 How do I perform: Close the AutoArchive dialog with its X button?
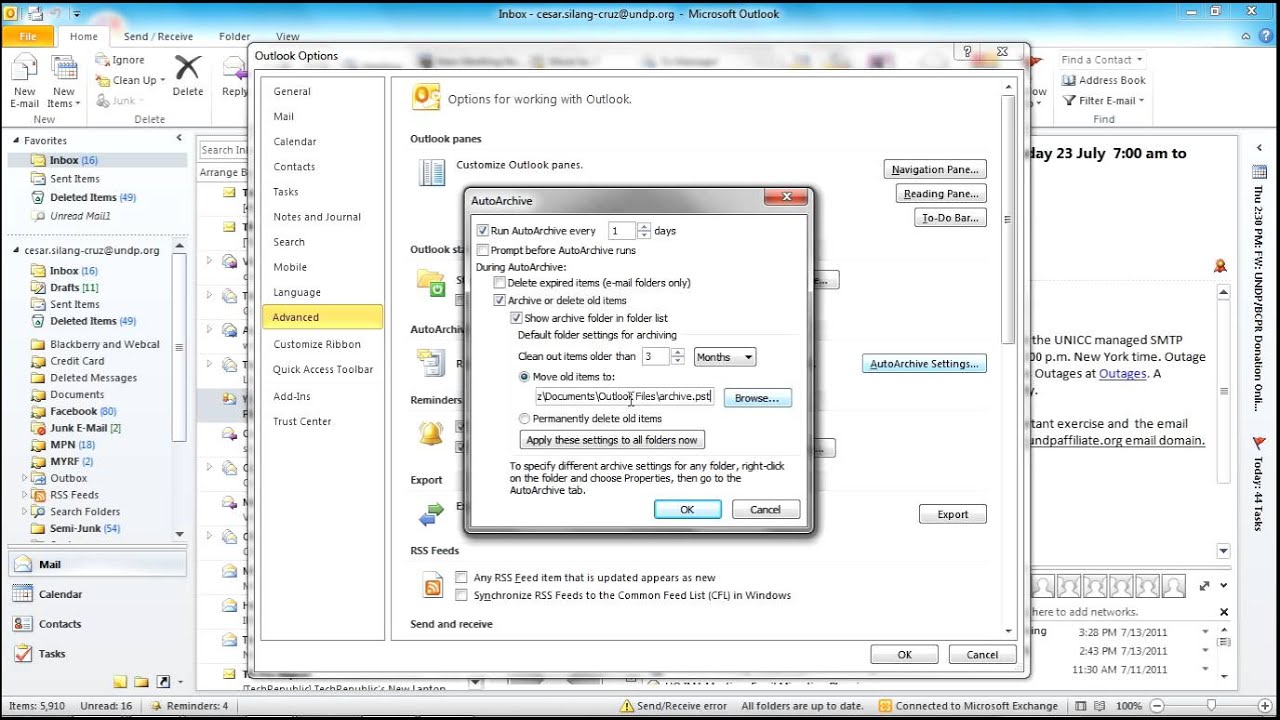(786, 198)
